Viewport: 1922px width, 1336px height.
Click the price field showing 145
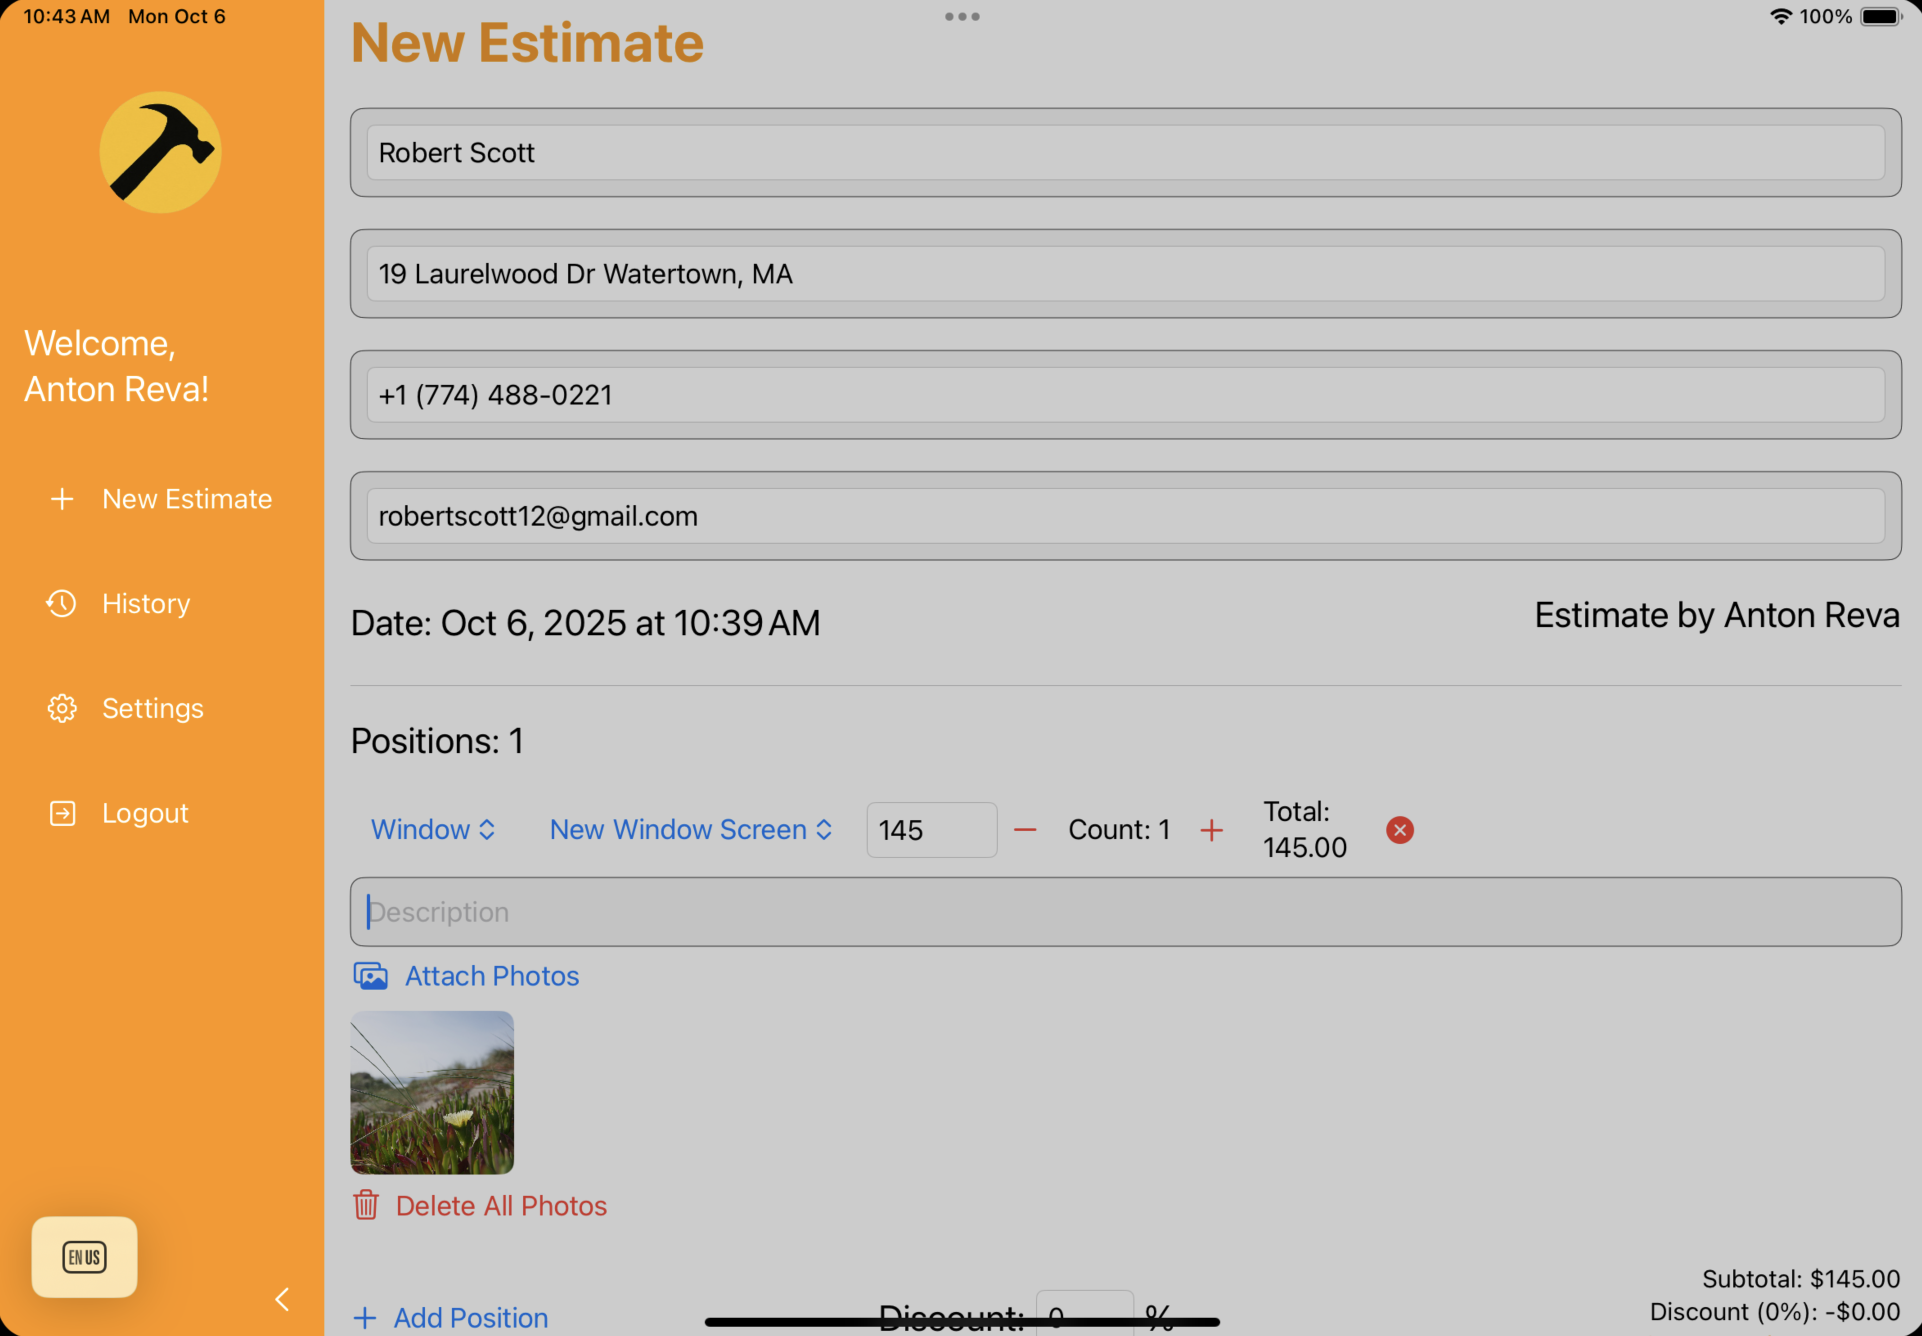click(x=930, y=830)
